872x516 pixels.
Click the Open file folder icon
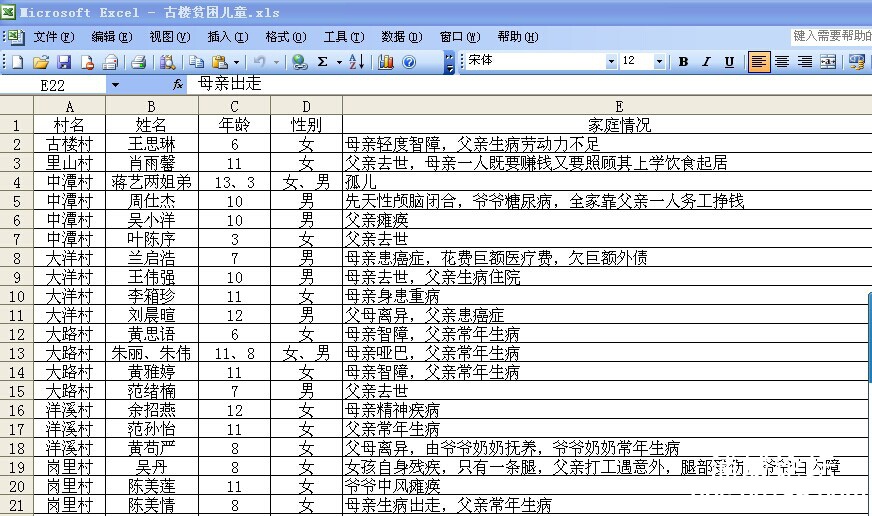(x=40, y=62)
